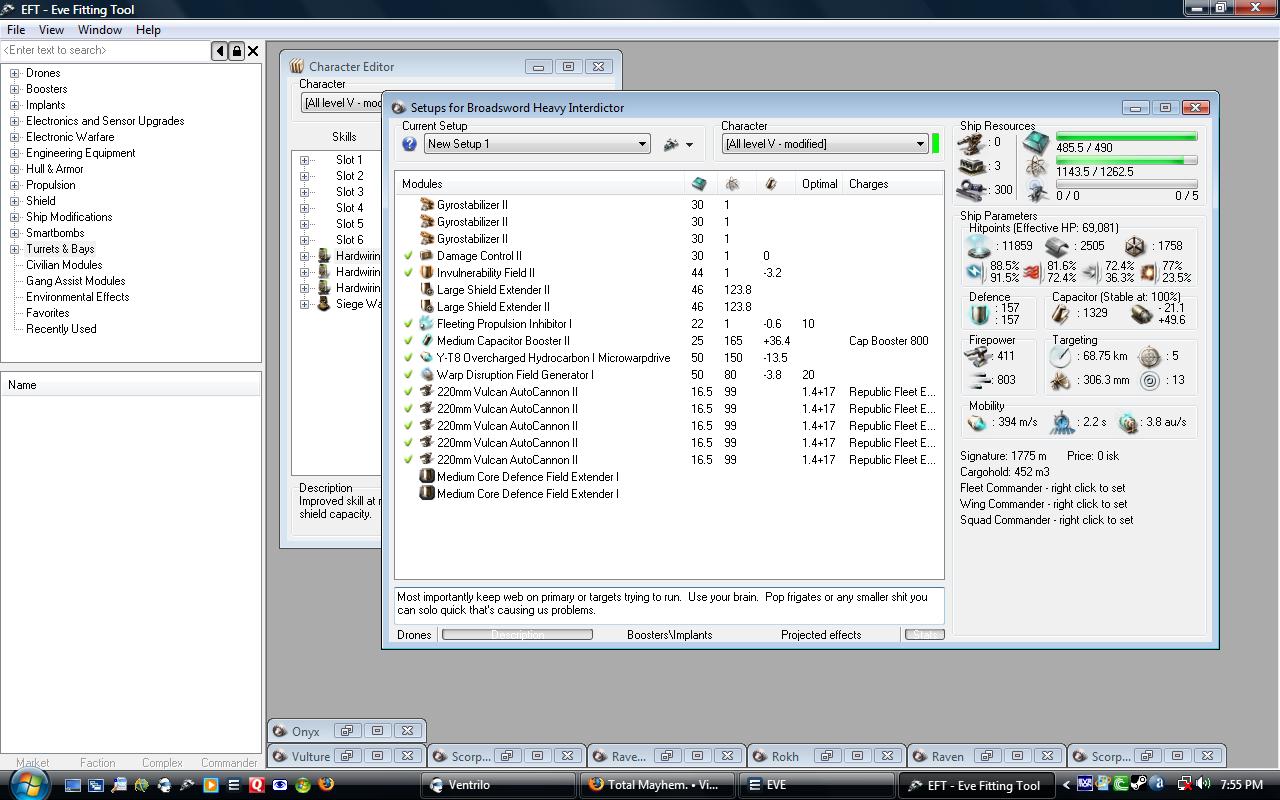Click the Warp Disruption Field Generator I module icon
The width and height of the screenshot is (1280, 800).
[426, 375]
